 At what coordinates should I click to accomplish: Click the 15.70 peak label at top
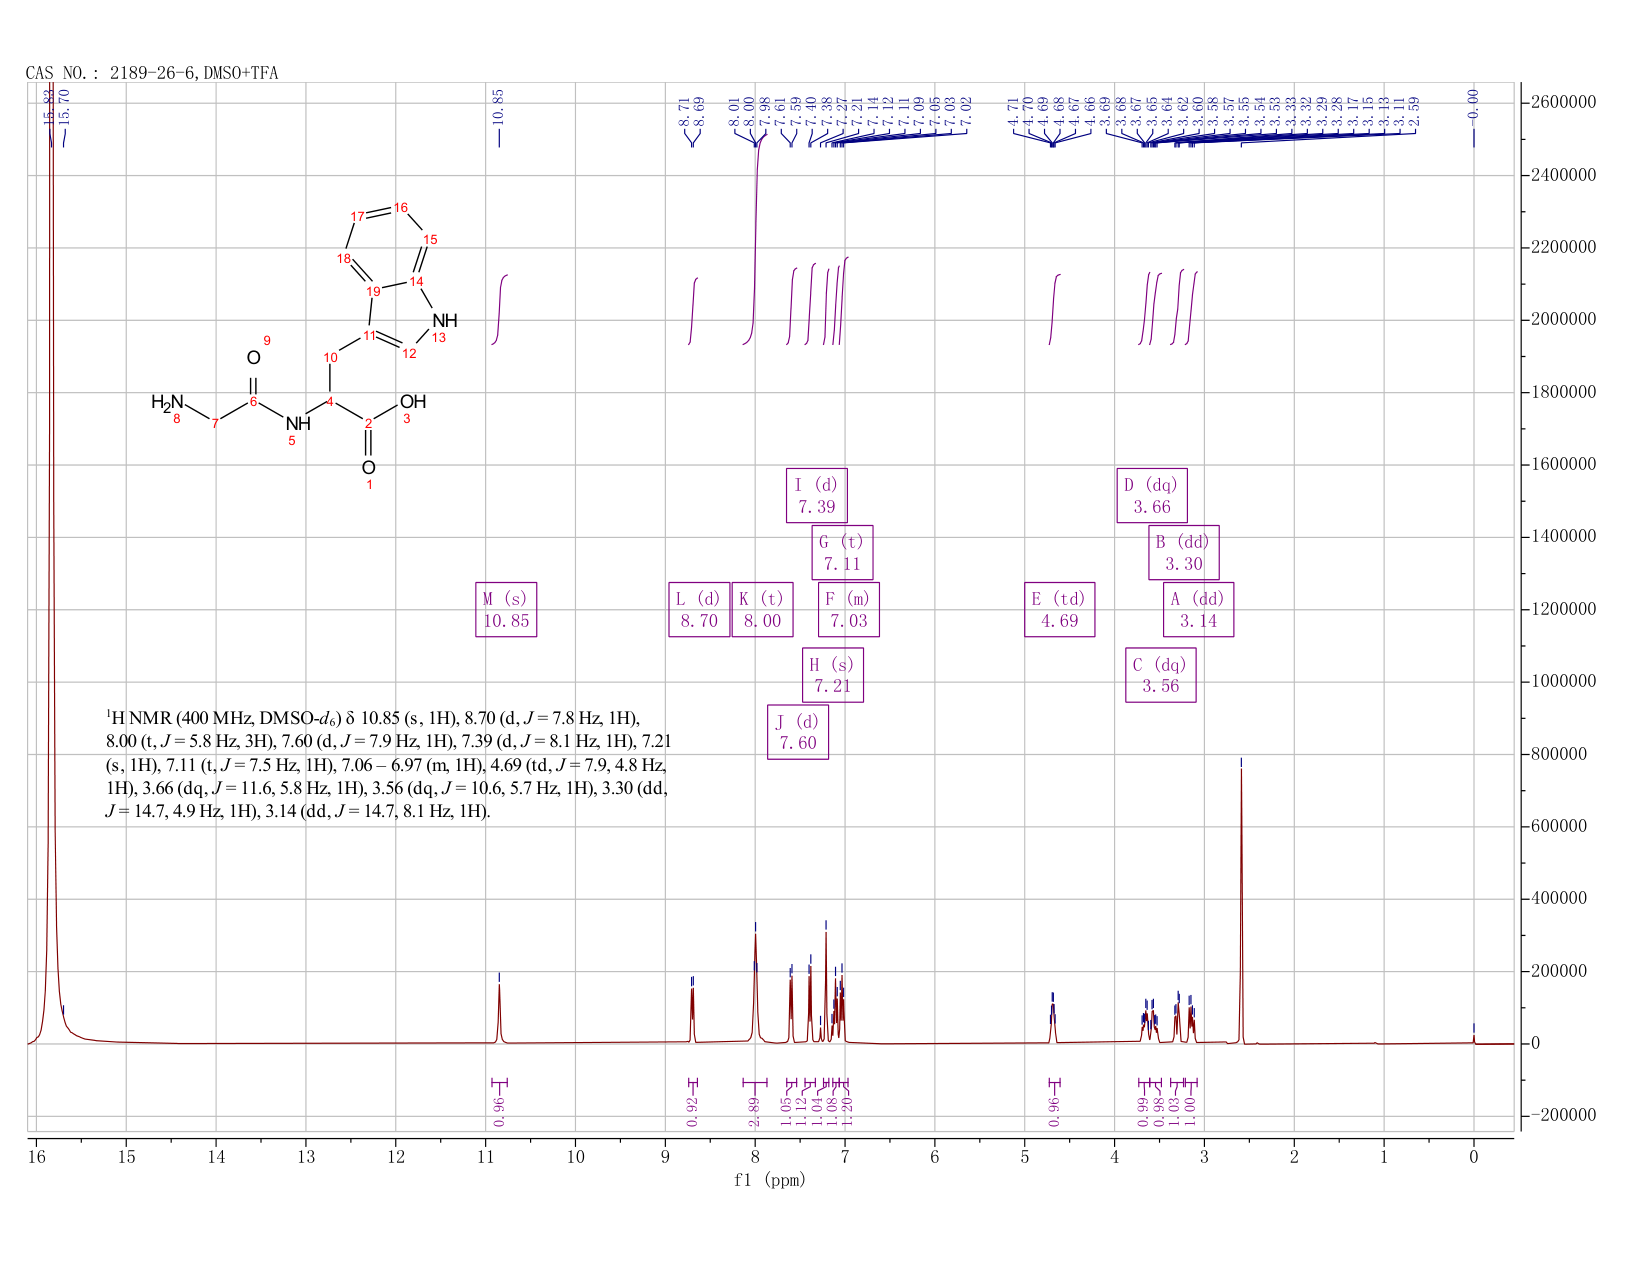pyautogui.click(x=65, y=105)
